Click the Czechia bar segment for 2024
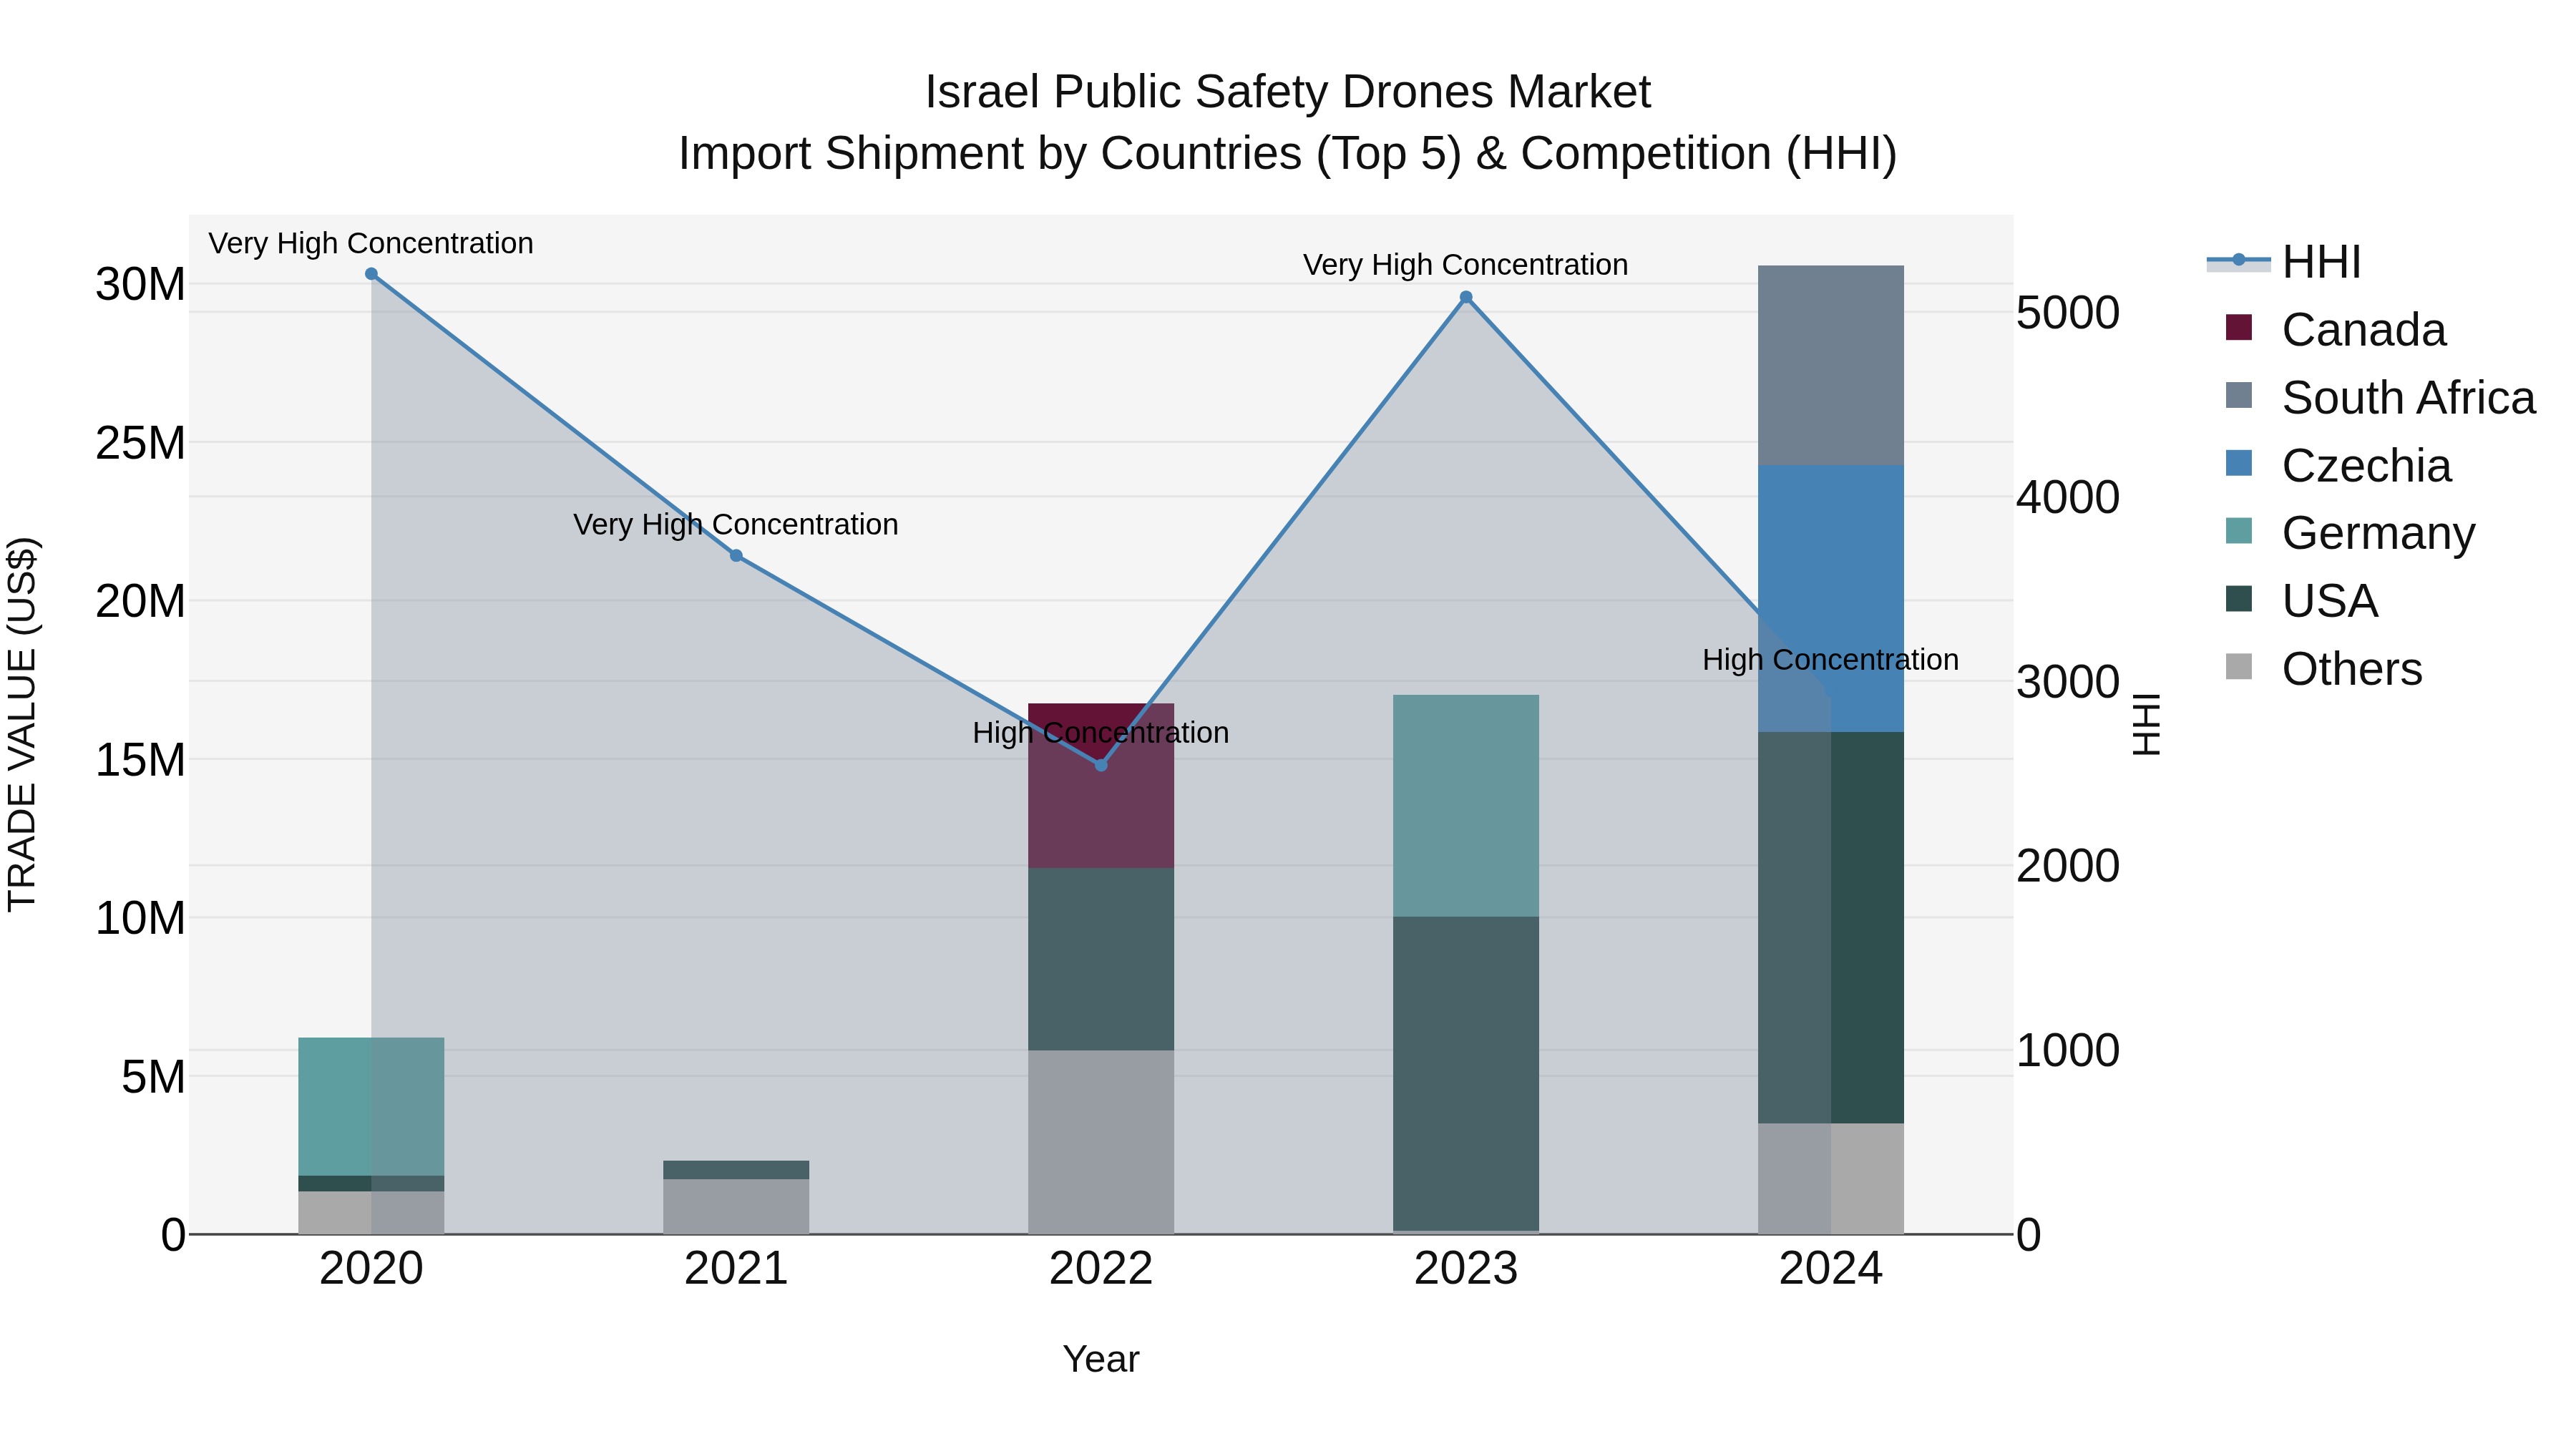Image resolution: width=2576 pixels, height=1449 pixels. coord(1831,599)
